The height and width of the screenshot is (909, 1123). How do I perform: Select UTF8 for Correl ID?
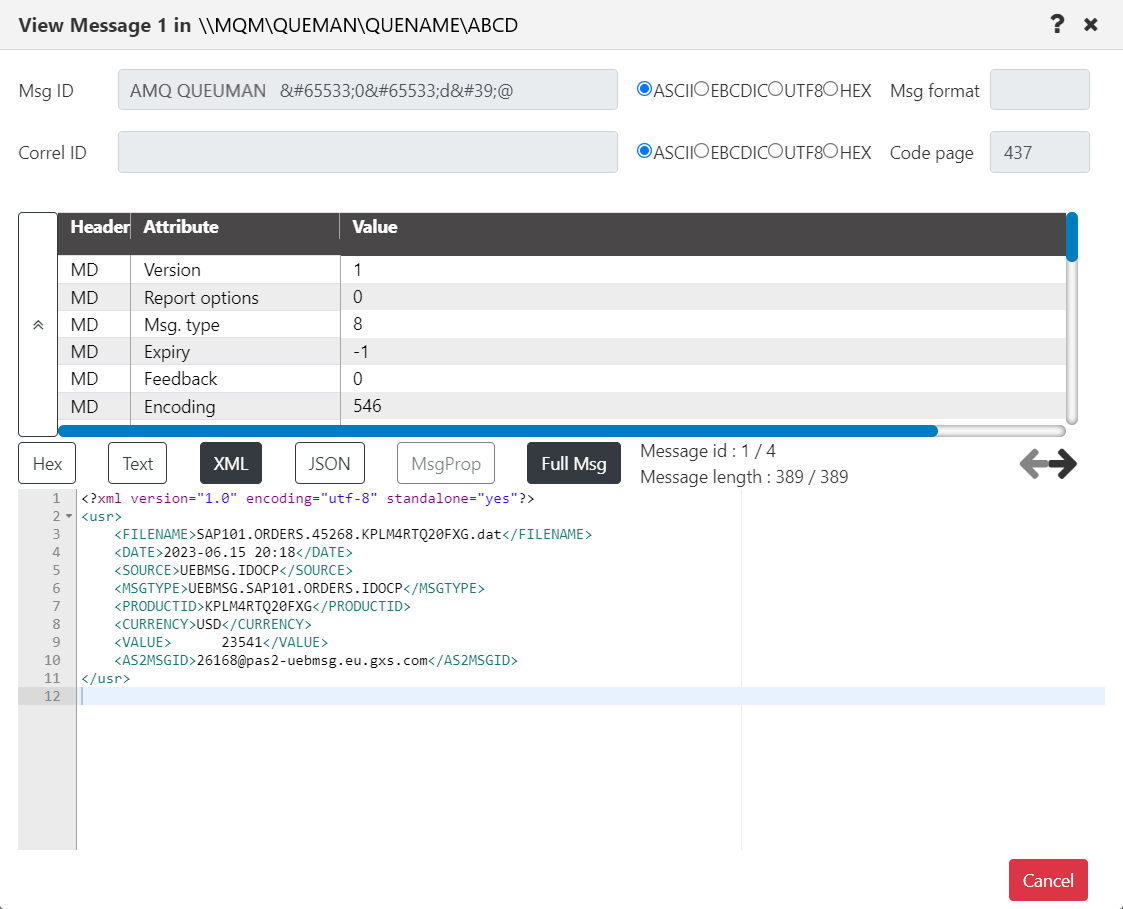pyautogui.click(x=775, y=150)
